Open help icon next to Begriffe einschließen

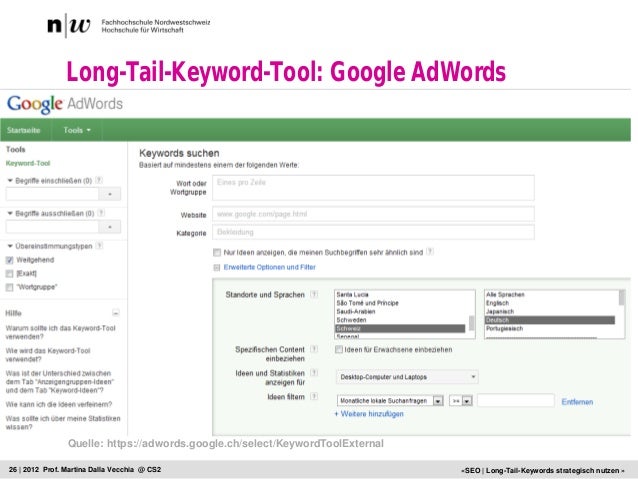[x=99, y=180]
